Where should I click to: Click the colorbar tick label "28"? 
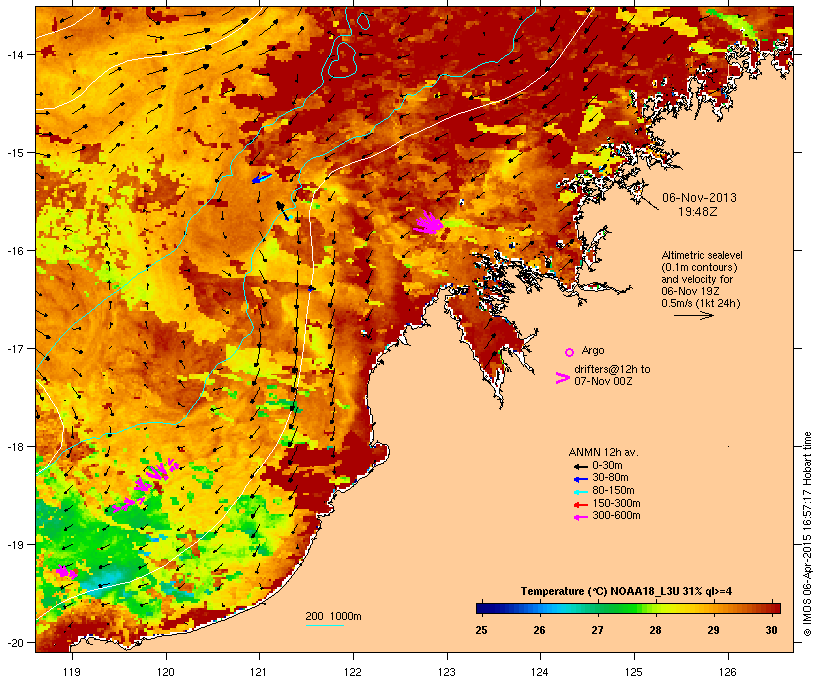pyautogui.click(x=655, y=630)
